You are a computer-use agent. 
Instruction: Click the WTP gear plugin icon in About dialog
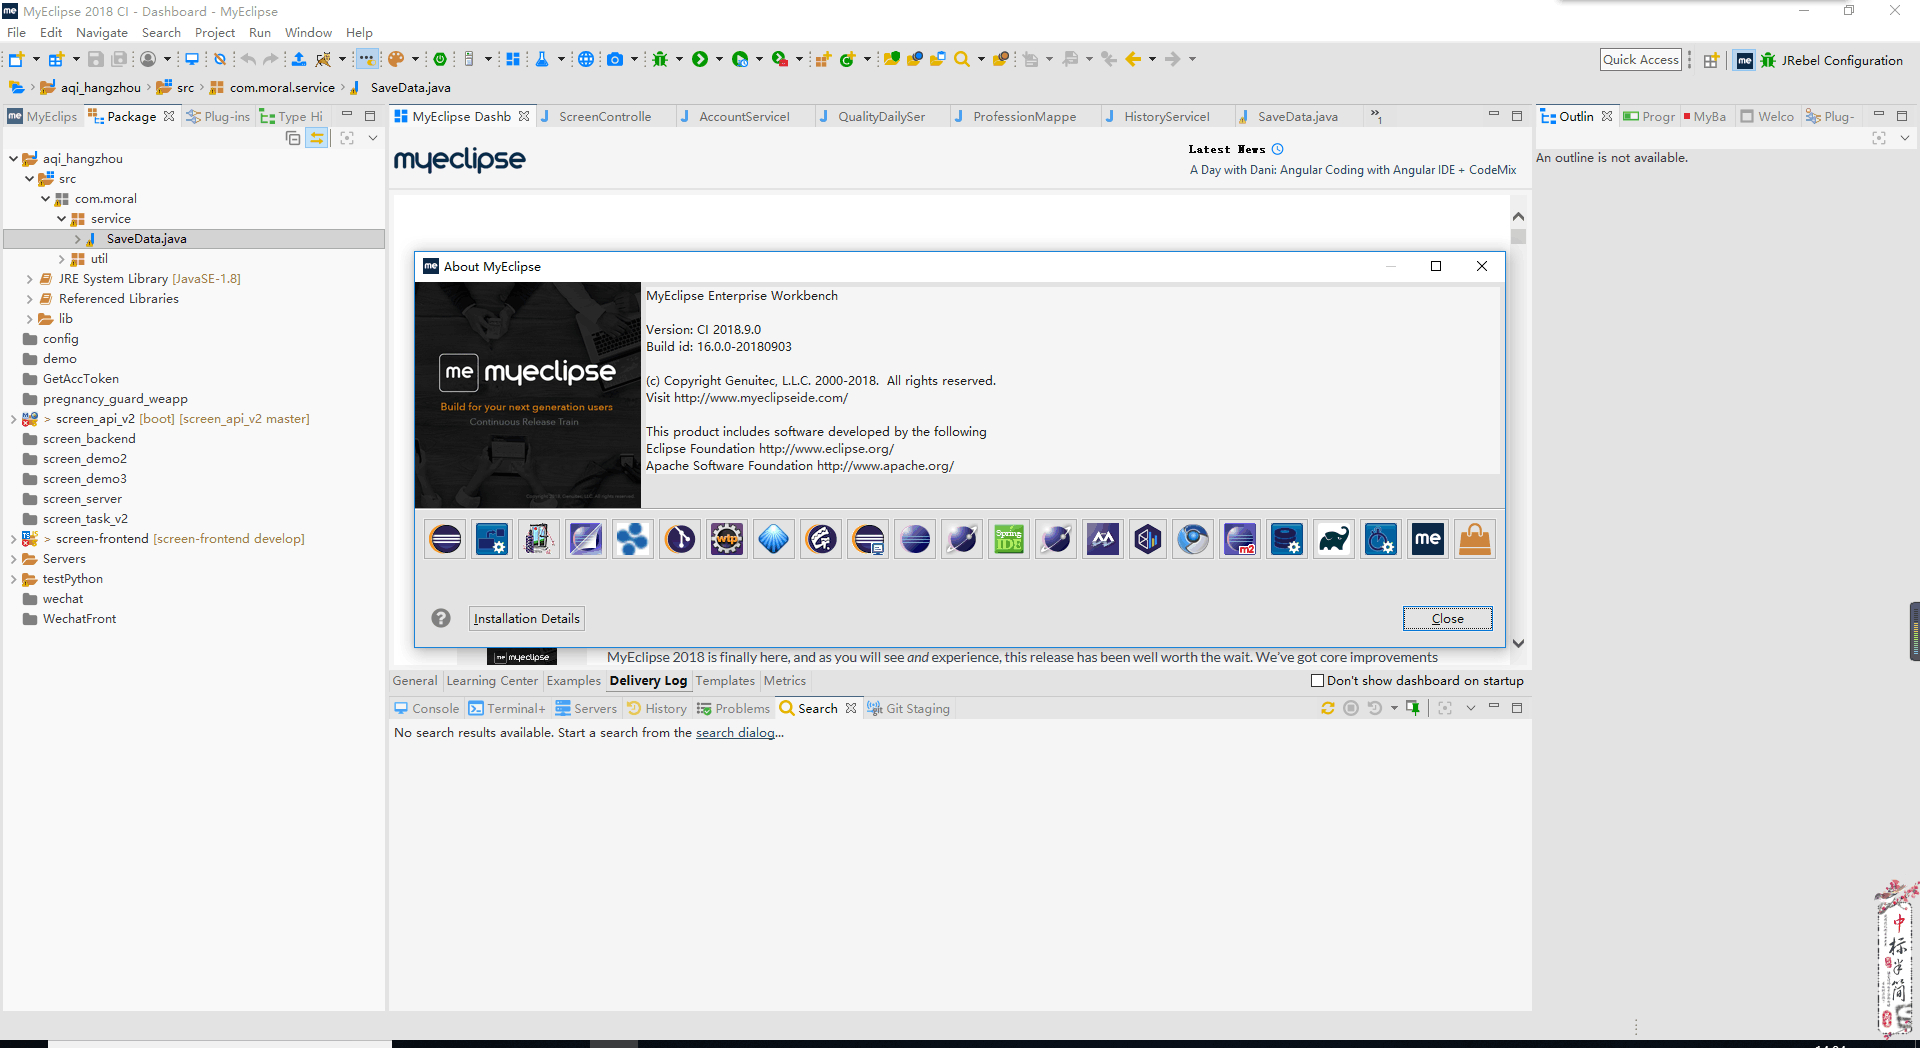pyautogui.click(x=727, y=540)
